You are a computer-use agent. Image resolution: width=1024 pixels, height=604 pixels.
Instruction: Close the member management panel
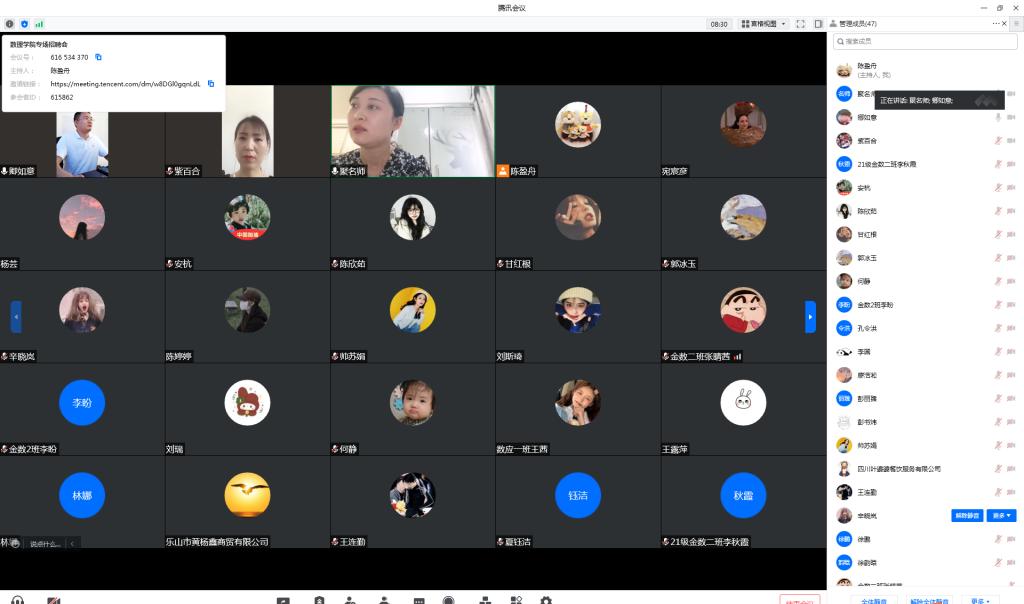(x=1004, y=23)
